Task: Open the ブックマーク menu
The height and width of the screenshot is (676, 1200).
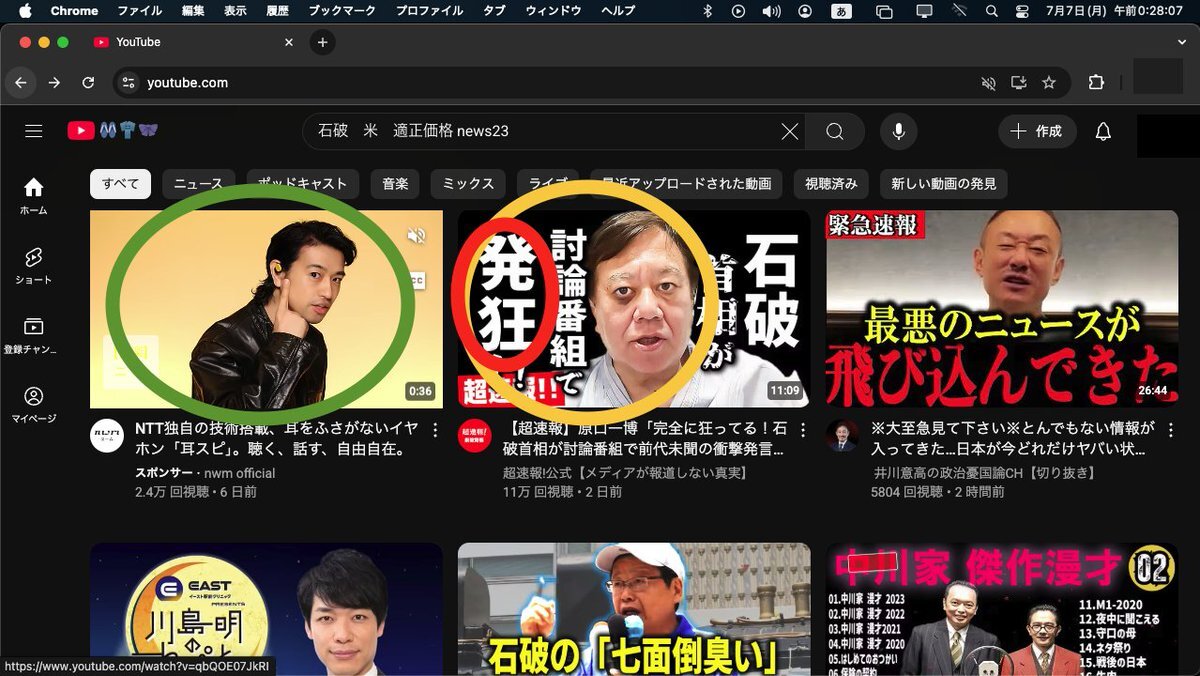Action: click(342, 11)
